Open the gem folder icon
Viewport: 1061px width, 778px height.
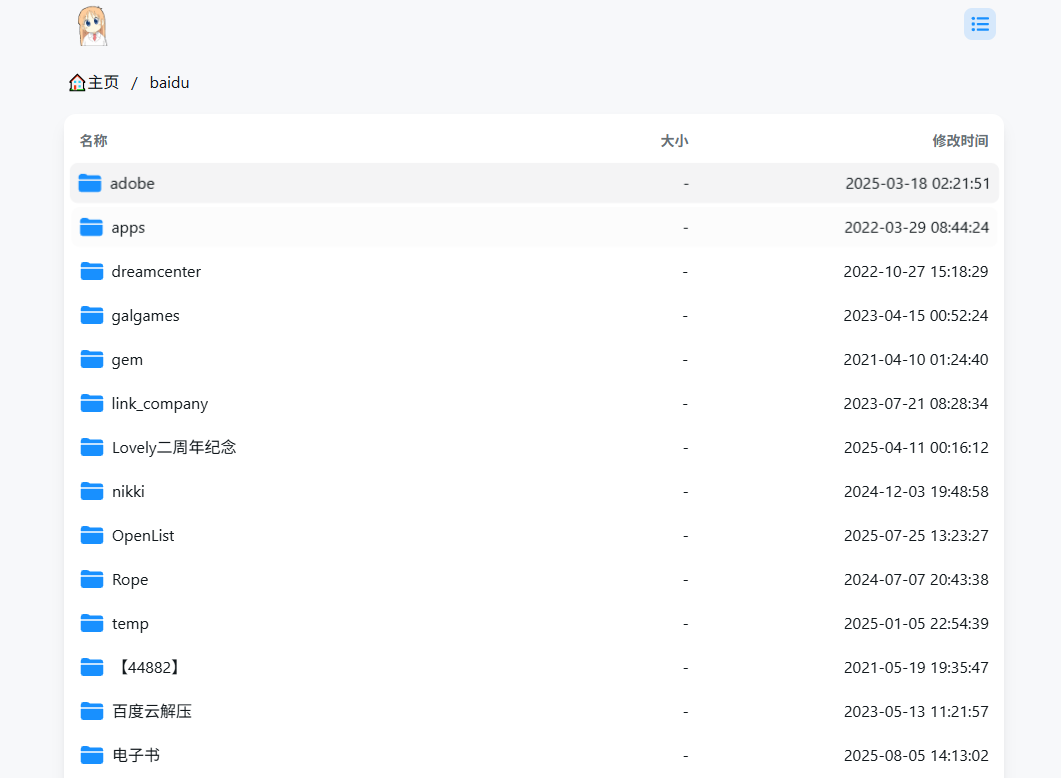(x=92, y=359)
